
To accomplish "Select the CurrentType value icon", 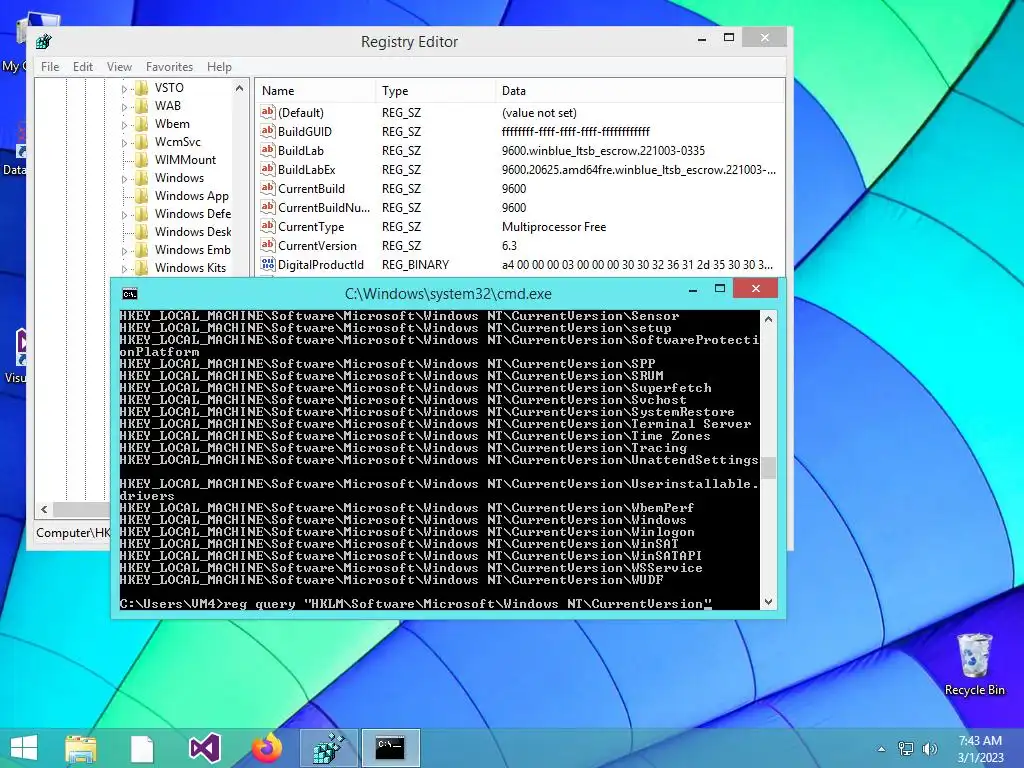I will coord(268,226).
